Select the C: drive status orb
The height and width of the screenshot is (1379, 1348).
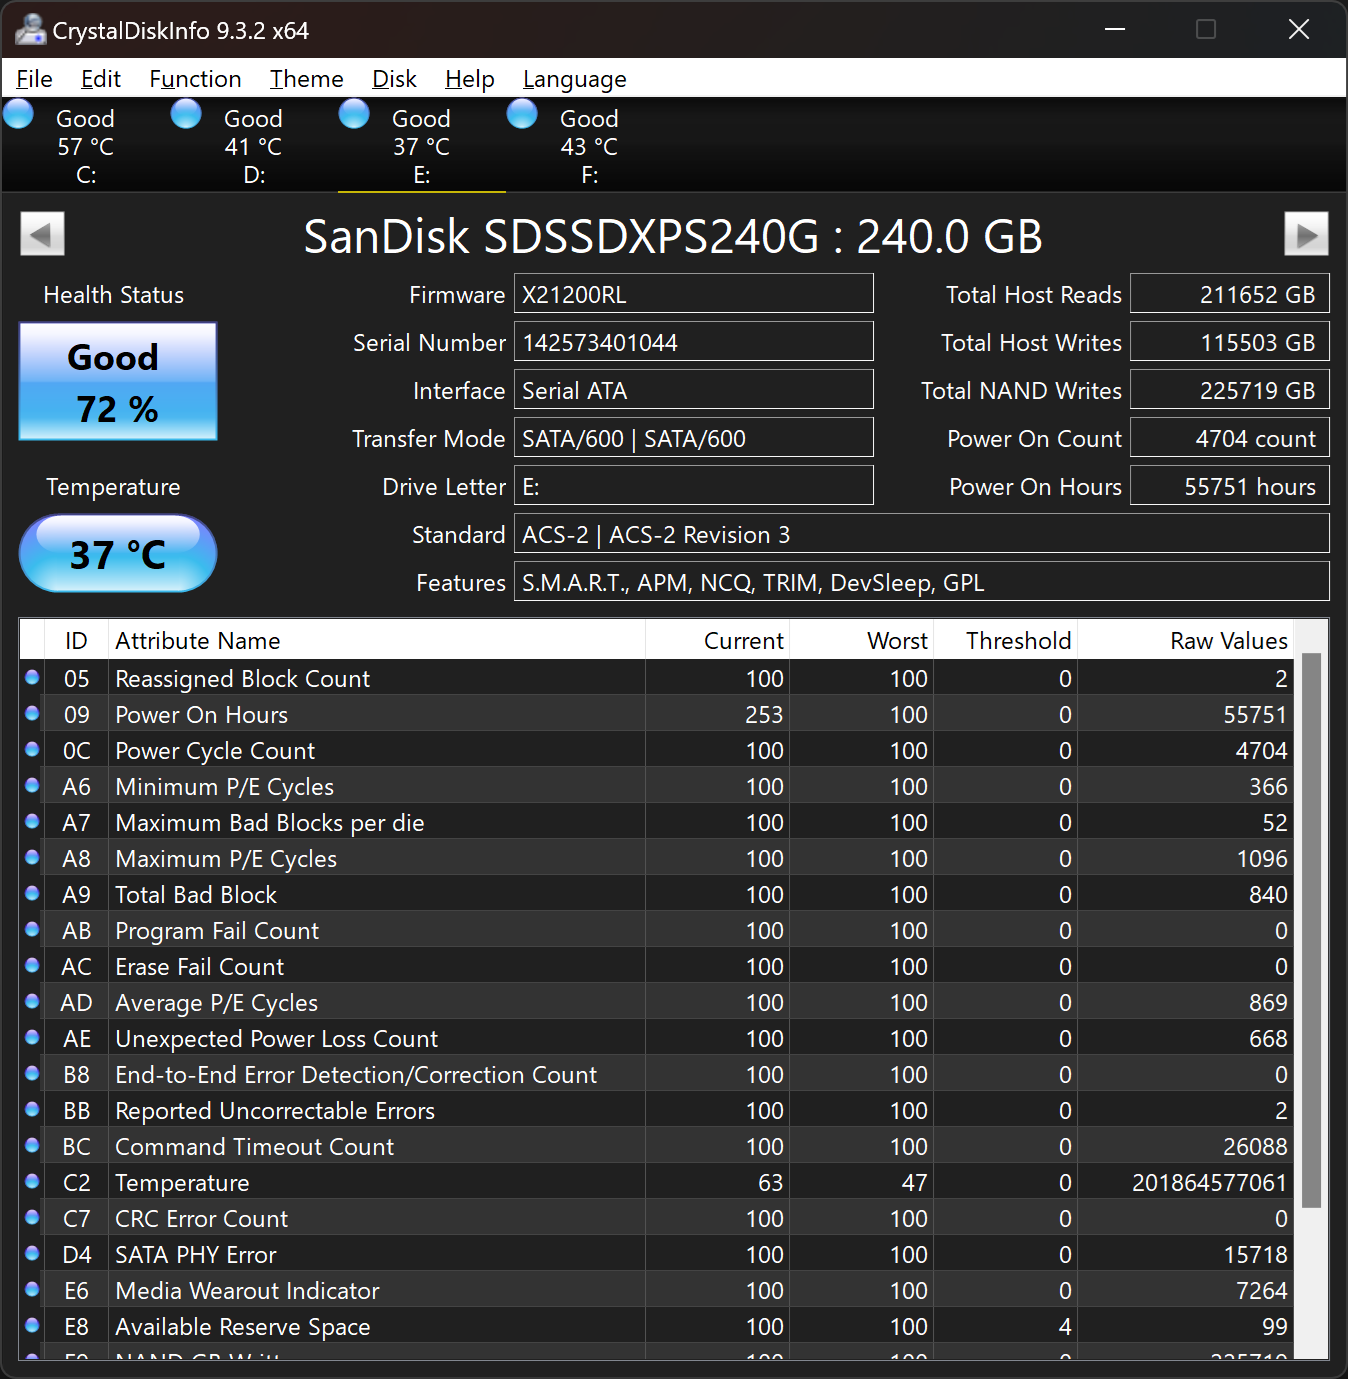point(19,115)
